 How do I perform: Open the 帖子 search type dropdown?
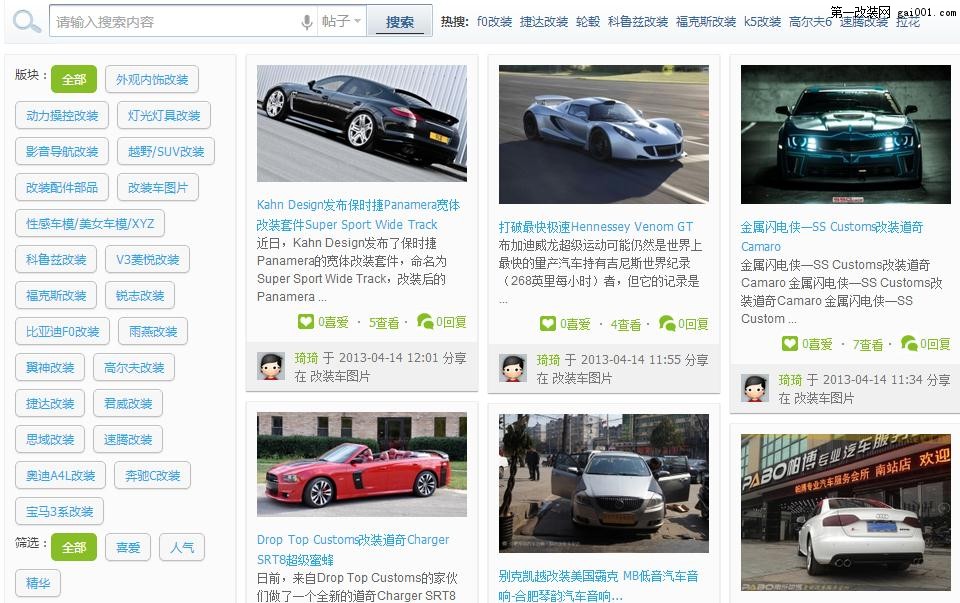click(x=341, y=22)
